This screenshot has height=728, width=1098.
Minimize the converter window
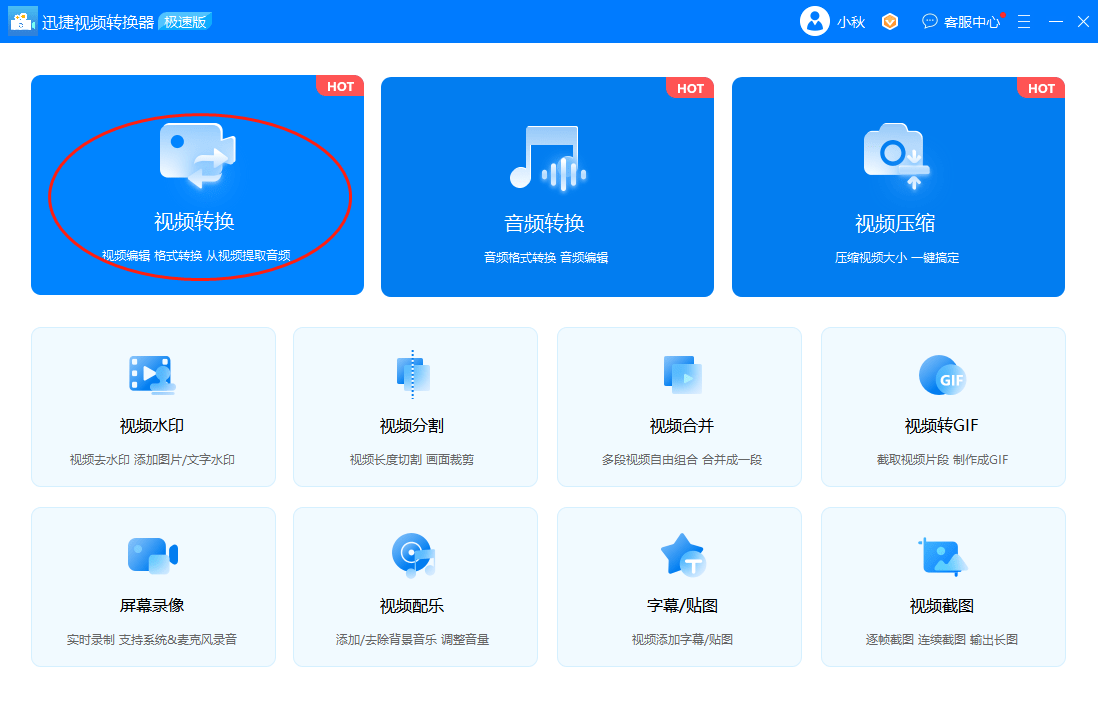click(1056, 22)
